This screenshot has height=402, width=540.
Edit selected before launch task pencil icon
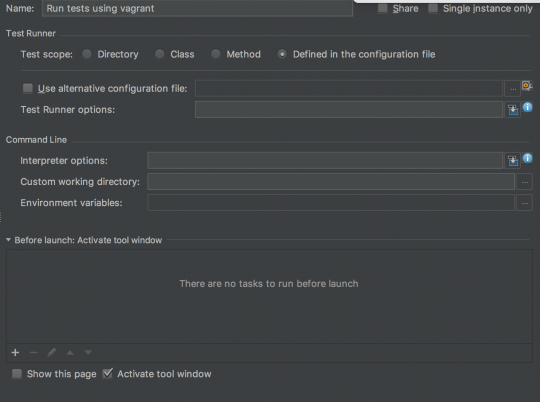(52, 352)
